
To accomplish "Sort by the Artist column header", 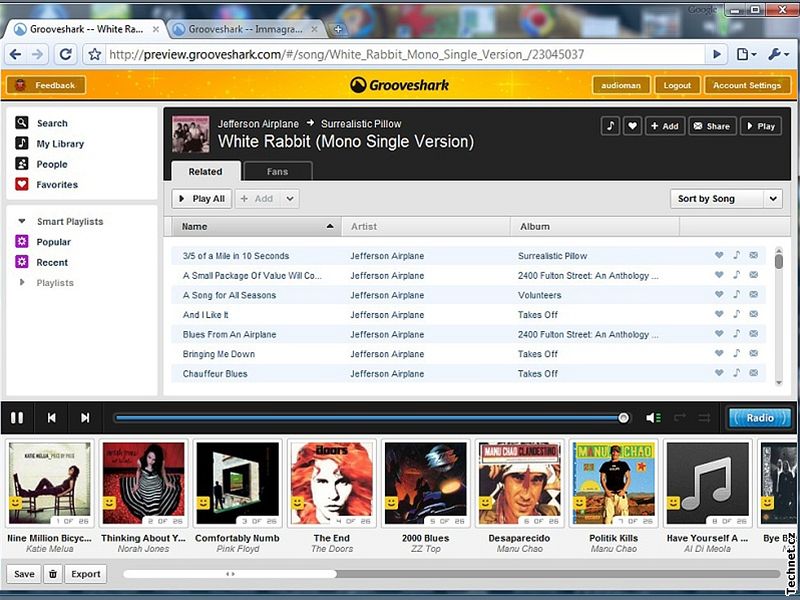I will click(x=426, y=227).
